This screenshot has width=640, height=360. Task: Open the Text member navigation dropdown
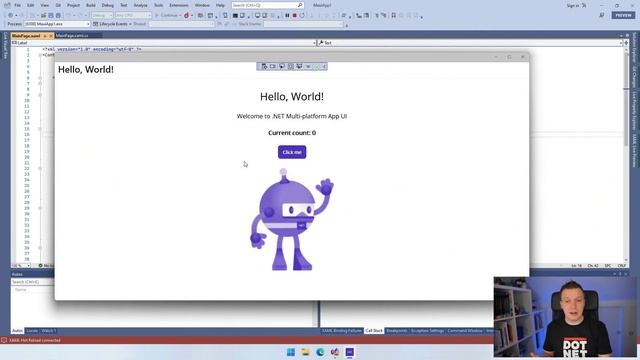click(x=470, y=42)
